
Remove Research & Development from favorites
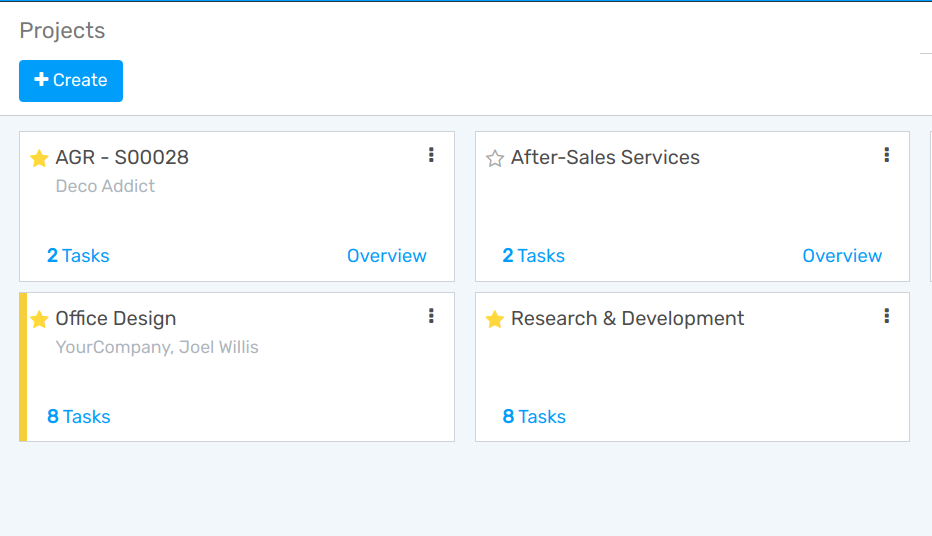pyautogui.click(x=495, y=319)
